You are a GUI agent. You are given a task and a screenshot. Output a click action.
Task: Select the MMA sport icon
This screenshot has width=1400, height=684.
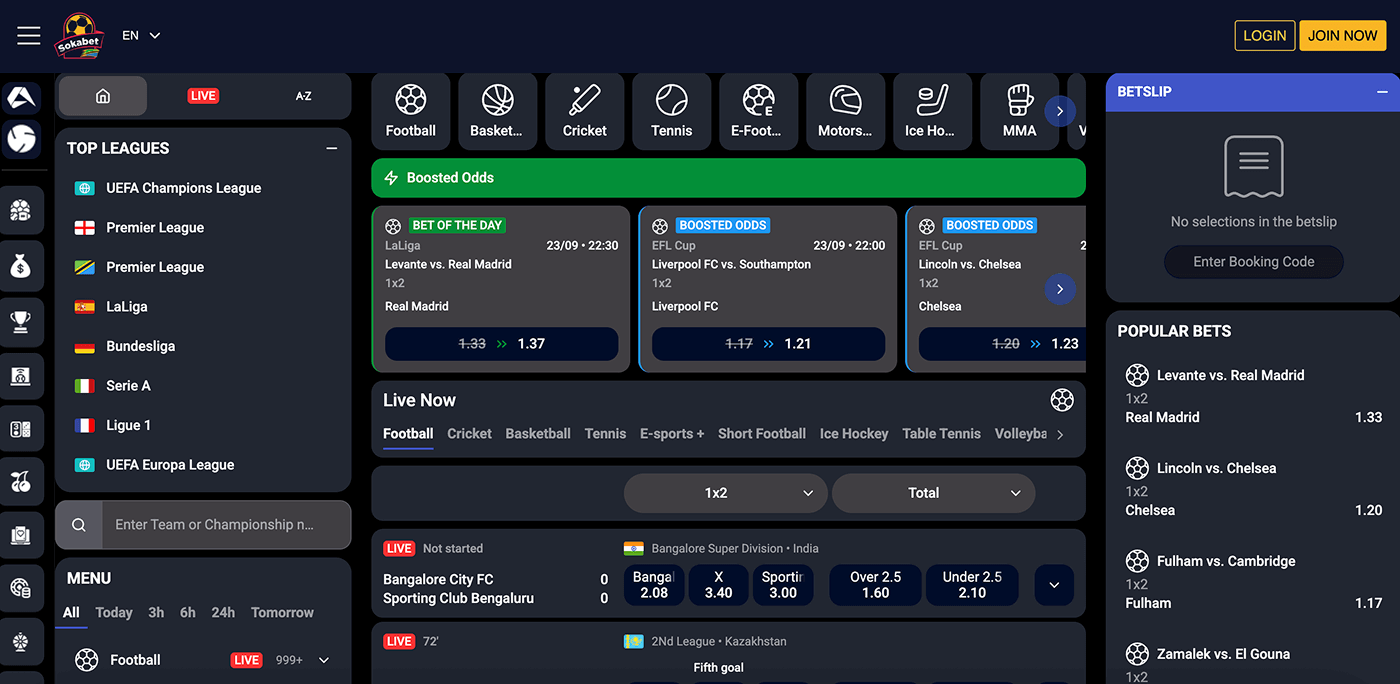coord(1019,110)
